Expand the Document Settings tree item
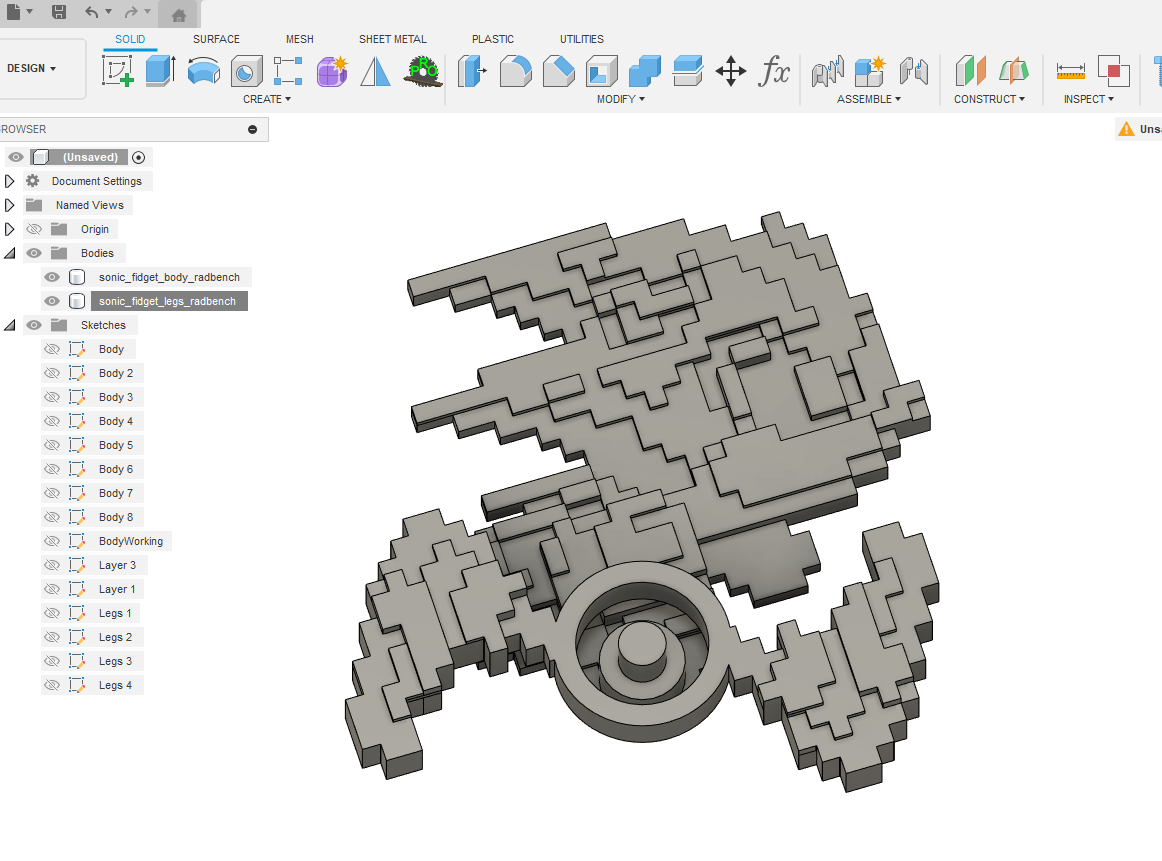Image resolution: width=1162 pixels, height=861 pixels. 8,180
